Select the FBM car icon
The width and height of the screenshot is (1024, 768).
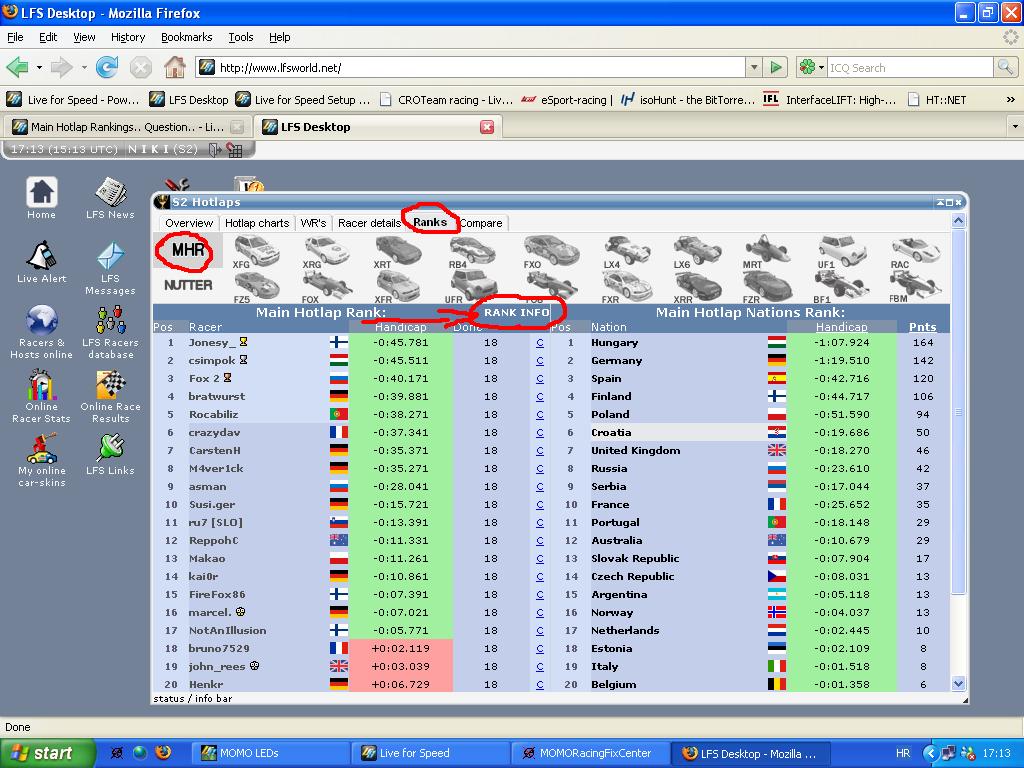916,286
